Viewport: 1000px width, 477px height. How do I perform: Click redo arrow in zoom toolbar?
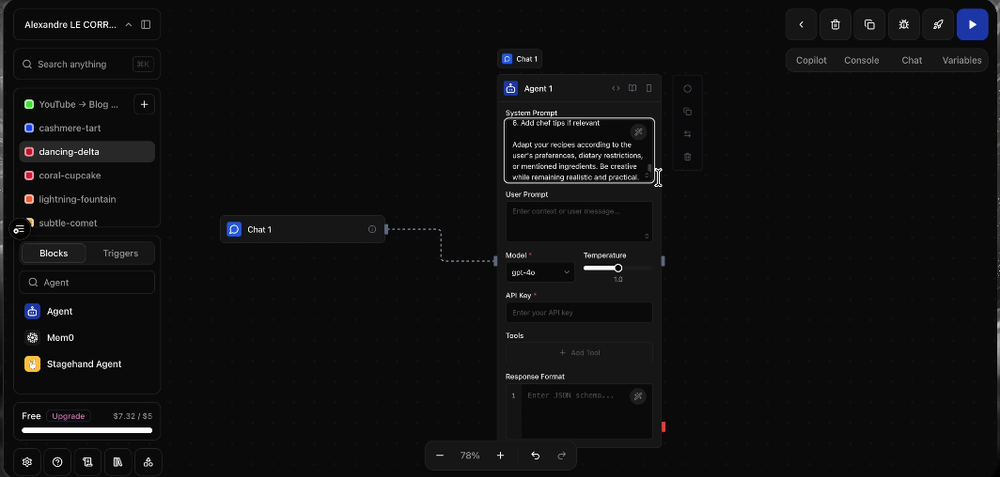tap(562, 455)
